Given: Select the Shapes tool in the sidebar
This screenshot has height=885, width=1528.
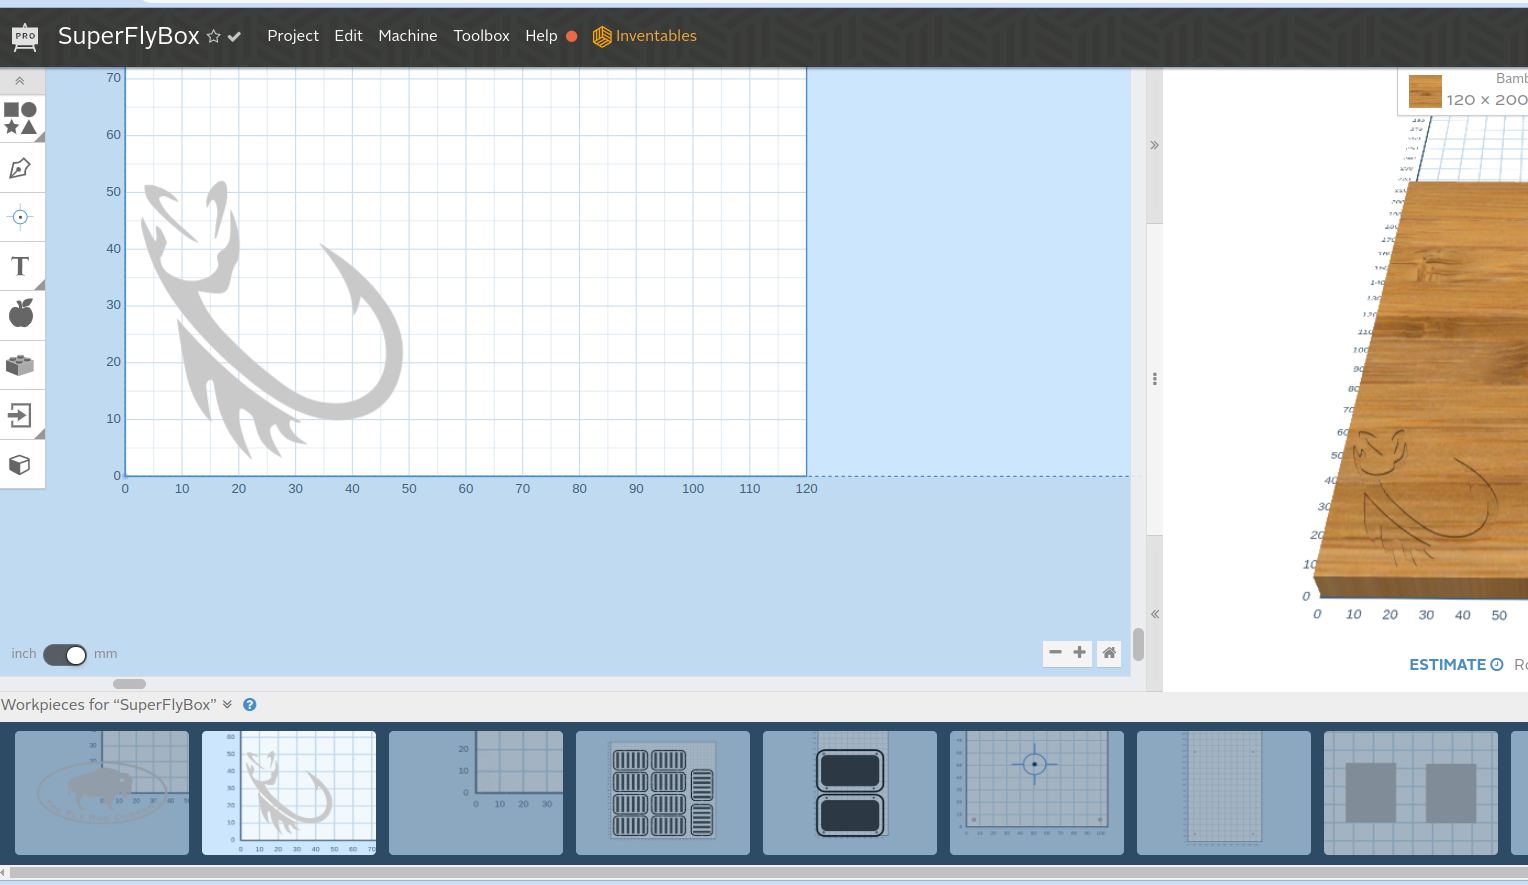Looking at the screenshot, I should click(22, 119).
